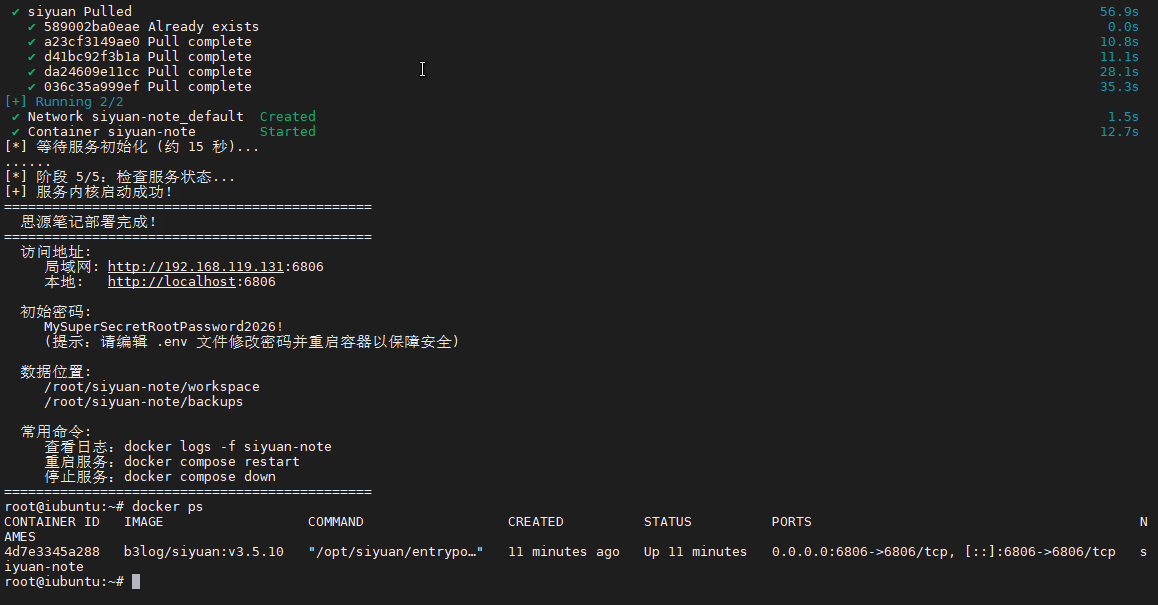Click layer 589002ba0eae Already exists

151,27
